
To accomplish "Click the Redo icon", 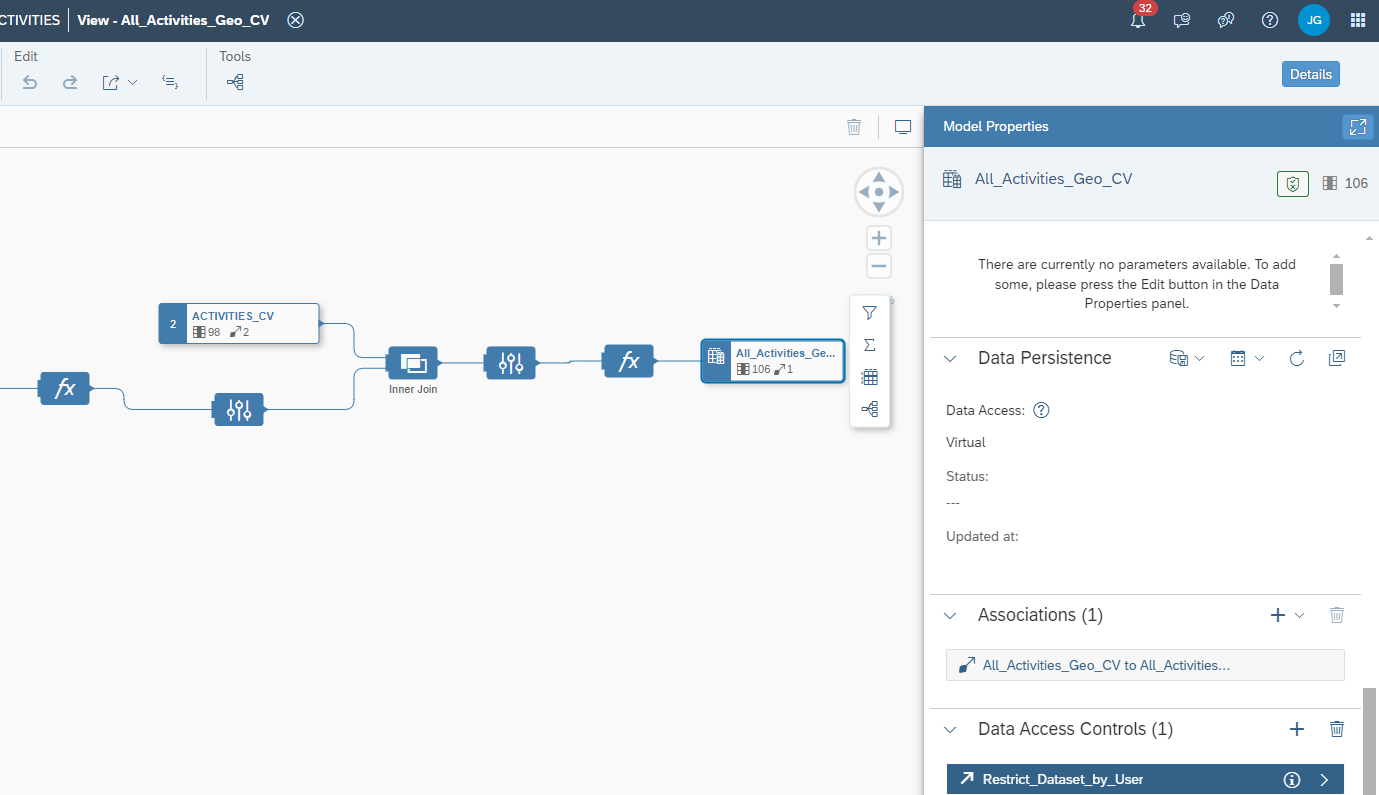I will point(69,82).
